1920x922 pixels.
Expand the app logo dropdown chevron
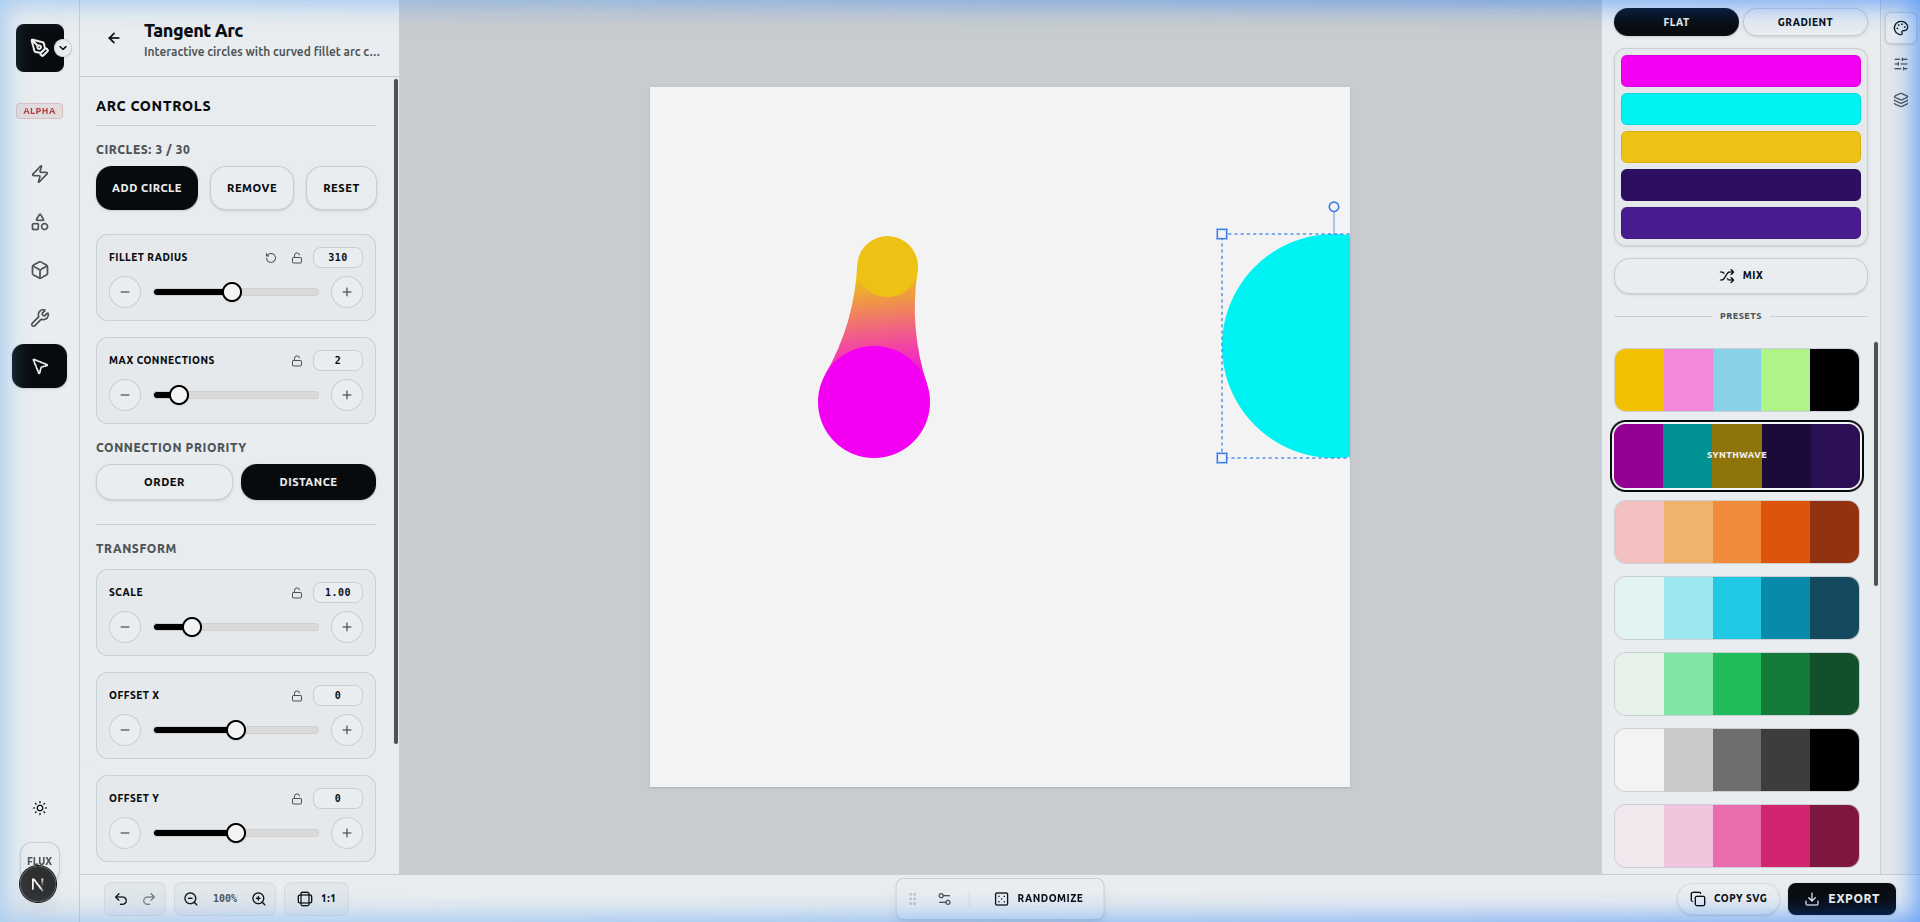point(63,48)
